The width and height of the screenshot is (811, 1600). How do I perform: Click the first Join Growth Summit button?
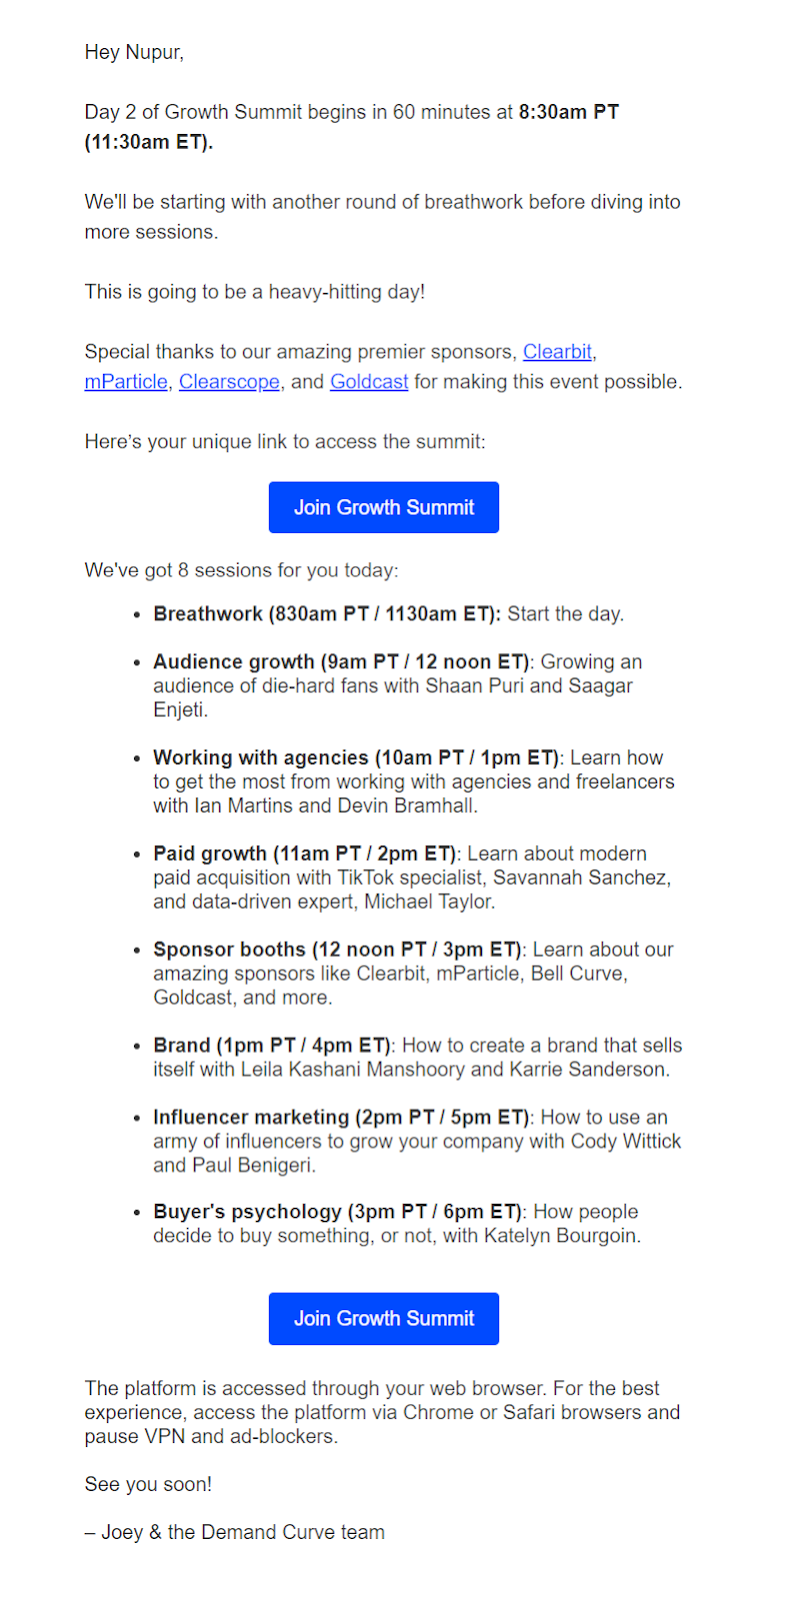point(384,507)
